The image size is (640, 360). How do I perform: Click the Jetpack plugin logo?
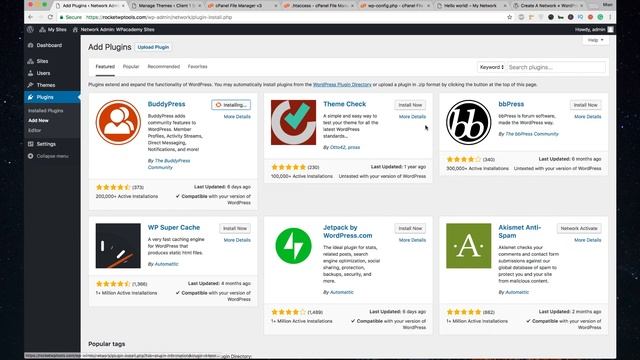293,246
